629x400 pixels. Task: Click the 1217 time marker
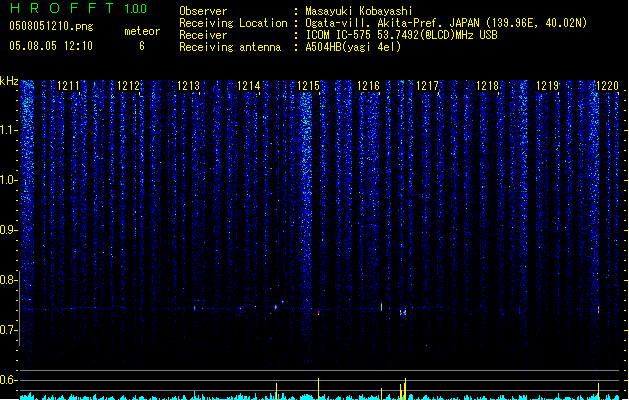tap(427, 85)
